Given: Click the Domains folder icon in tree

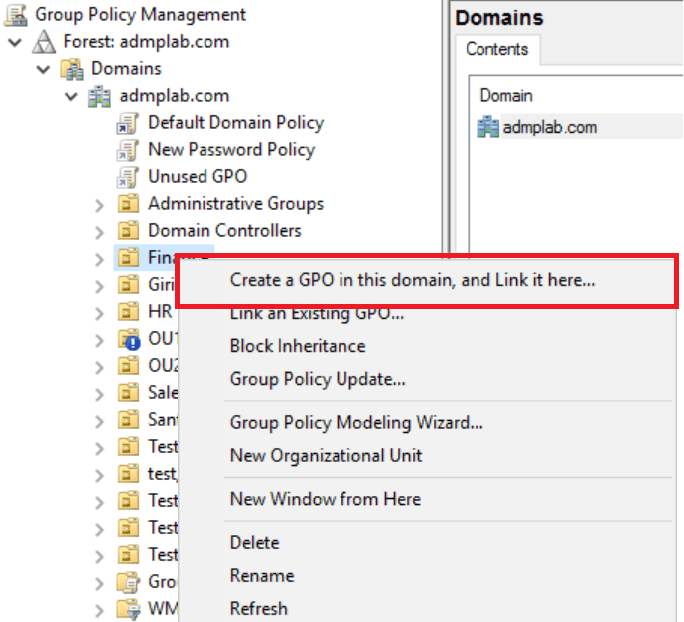Looking at the screenshot, I should 72,69.
